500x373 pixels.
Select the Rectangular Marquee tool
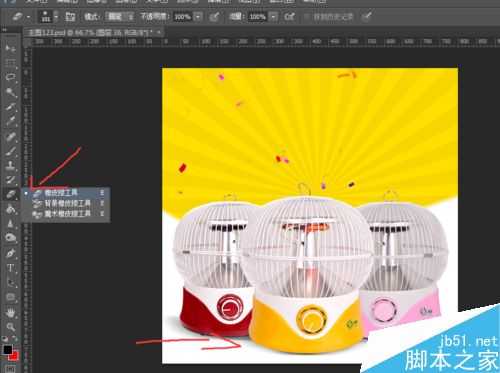pyautogui.click(x=11, y=63)
